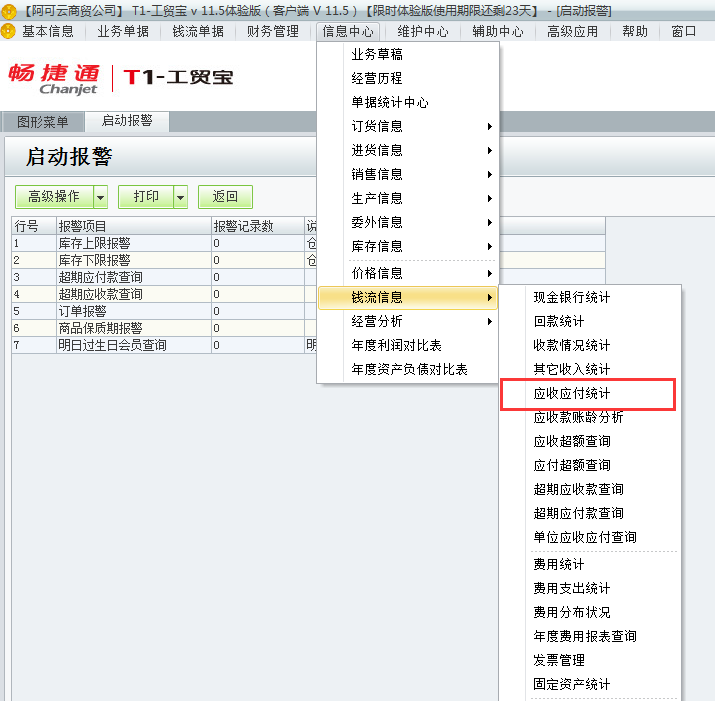Click the highlighted 钱流信息 menu item

pyautogui.click(x=408, y=297)
